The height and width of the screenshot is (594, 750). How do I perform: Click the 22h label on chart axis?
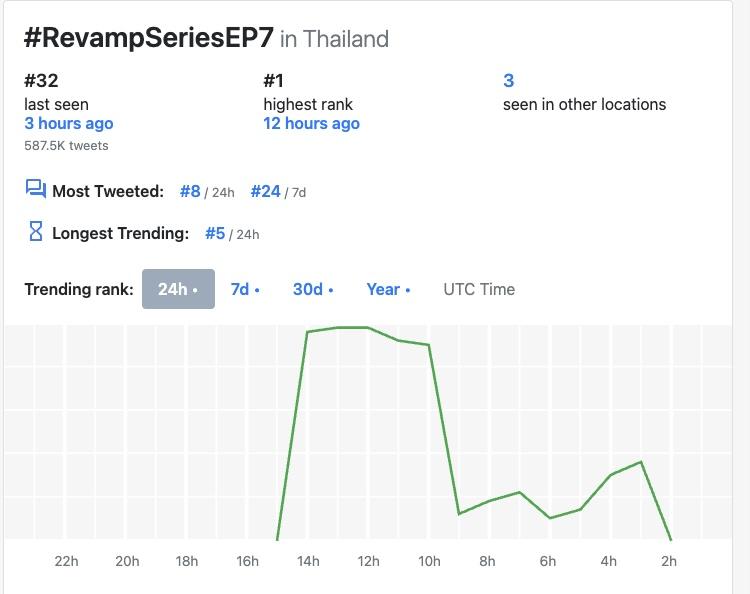pyautogui.click(x=66, y=561)
